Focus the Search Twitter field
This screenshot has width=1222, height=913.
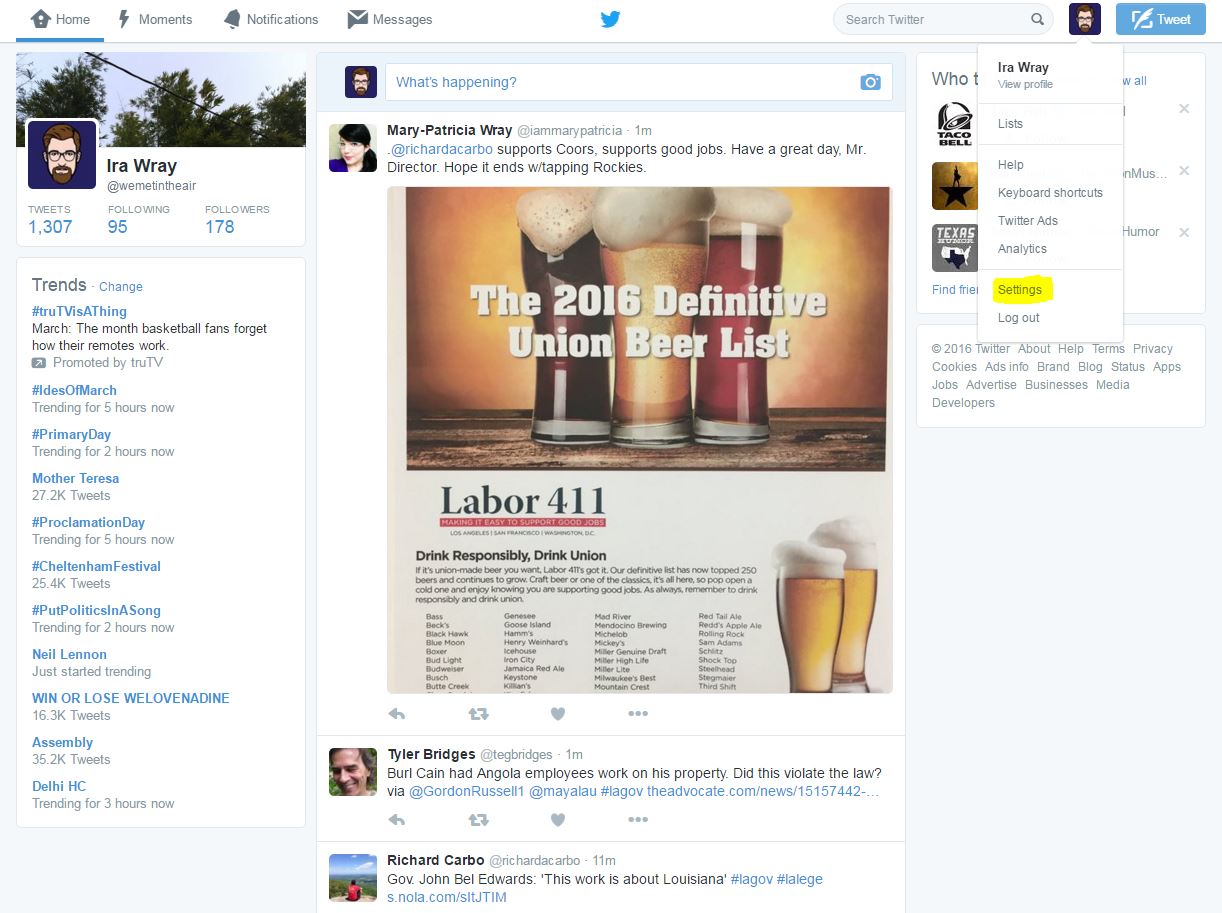click(943, 19)
